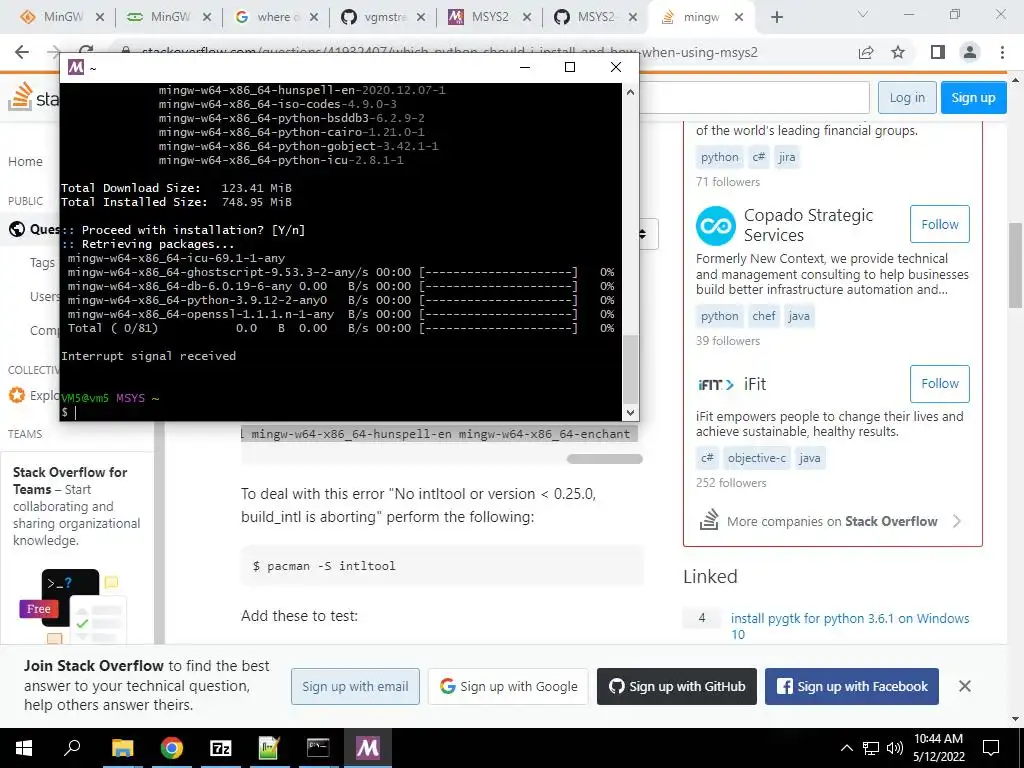Sign up with Facebook

coord(852,686)
